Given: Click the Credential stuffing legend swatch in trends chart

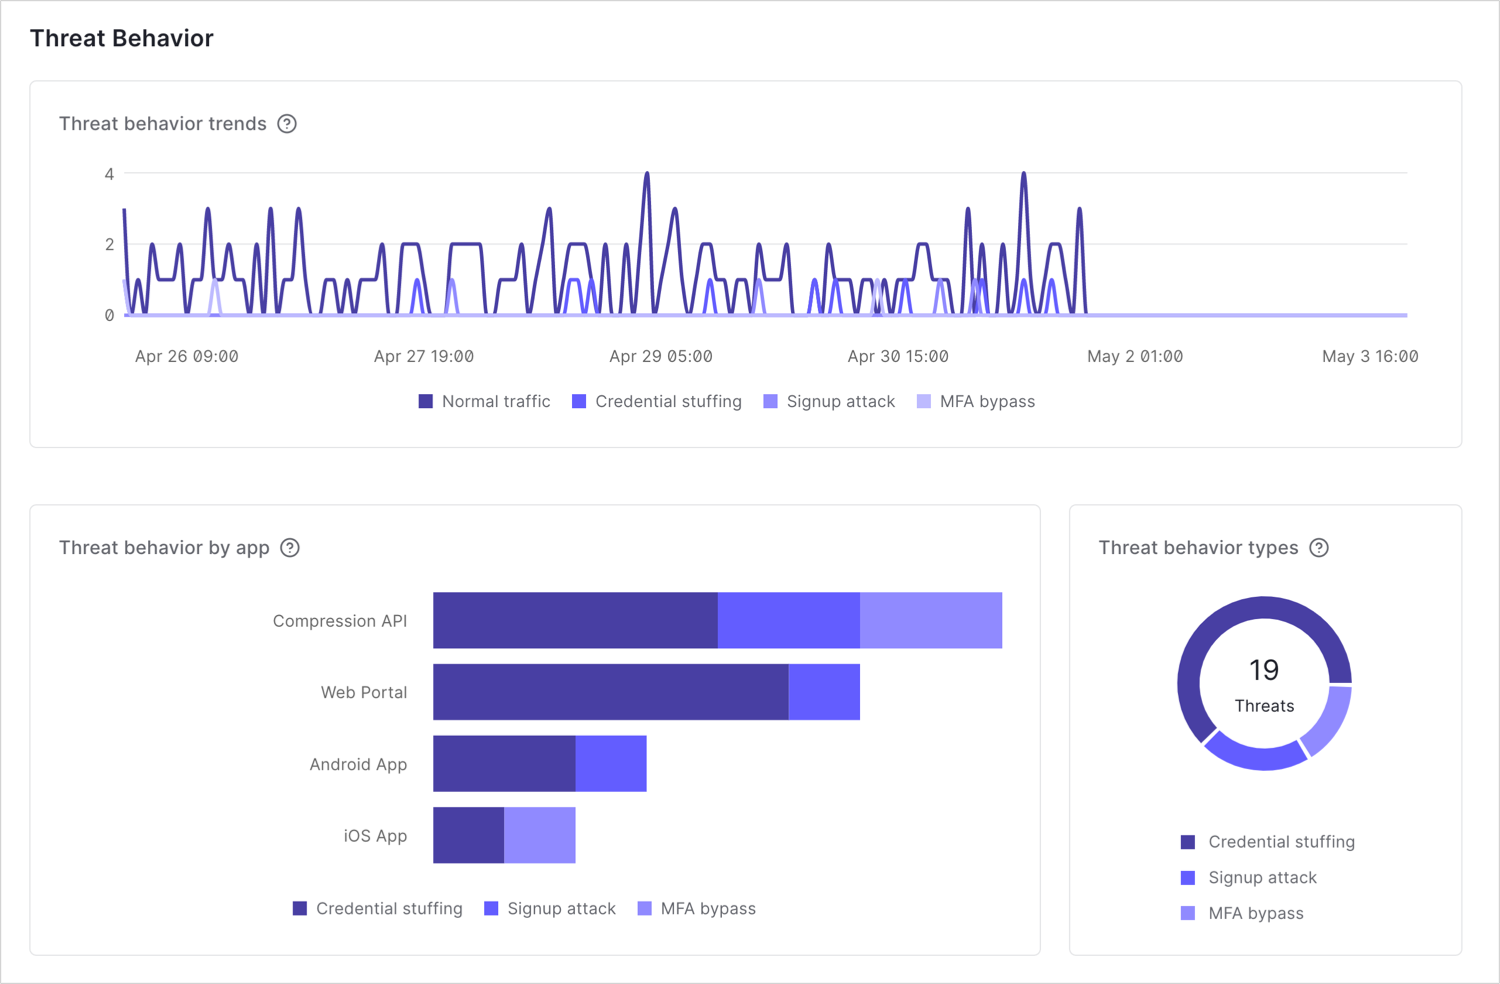Looking at the screenshot, I should [x=577, y=401].
